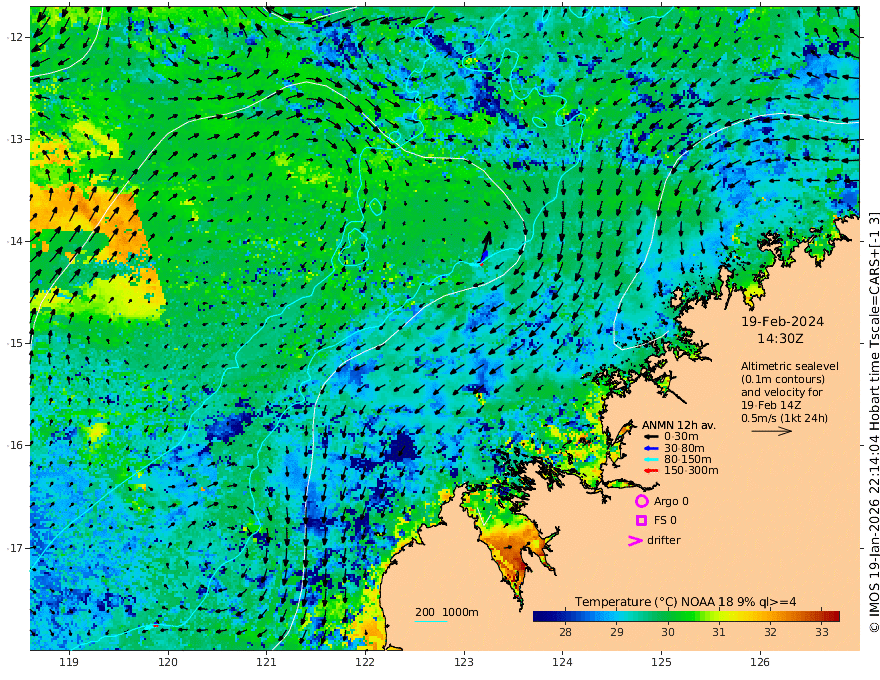Click the time text 14:30Z
The width and height of the screenshot is (880, 680).
780,339
